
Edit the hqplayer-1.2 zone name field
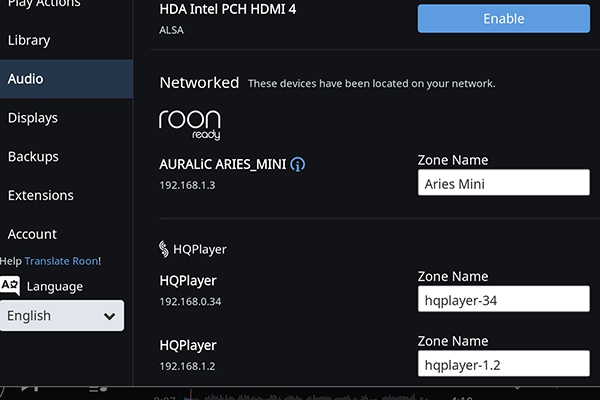(x=504, y=364)
